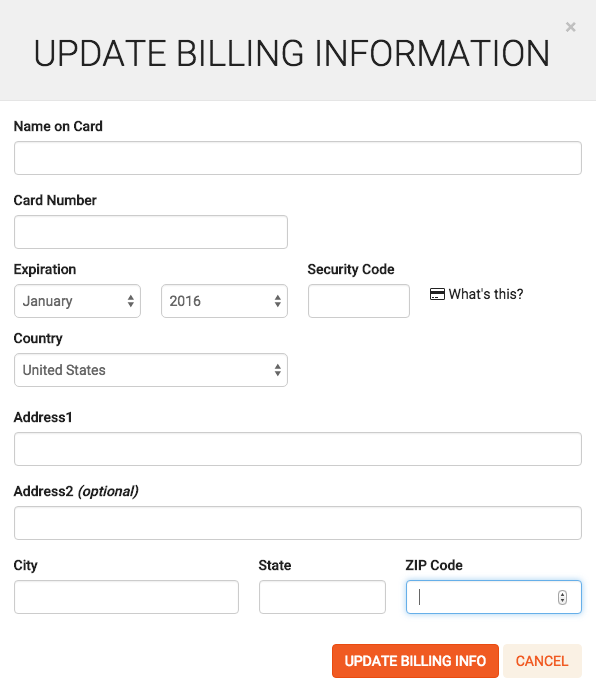
Task: Click the Name on Card label
Action: point(58,126)
